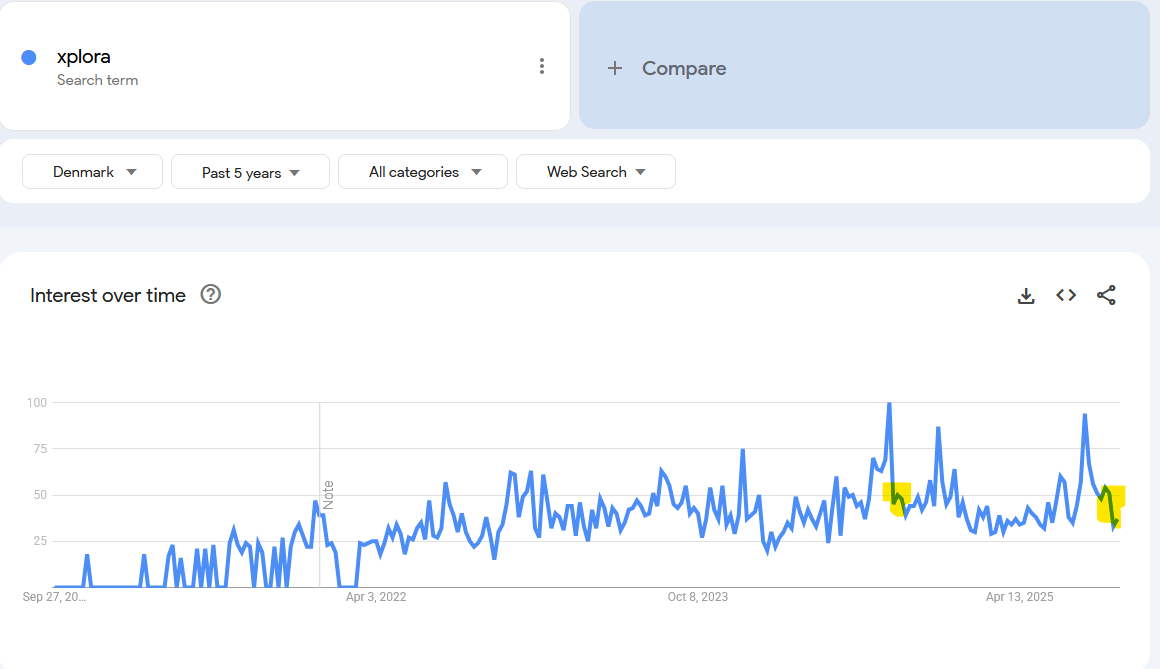Click the Oct 8, 2023 axis label
This screenshot has width=1160, height=669.
point(698,597)
